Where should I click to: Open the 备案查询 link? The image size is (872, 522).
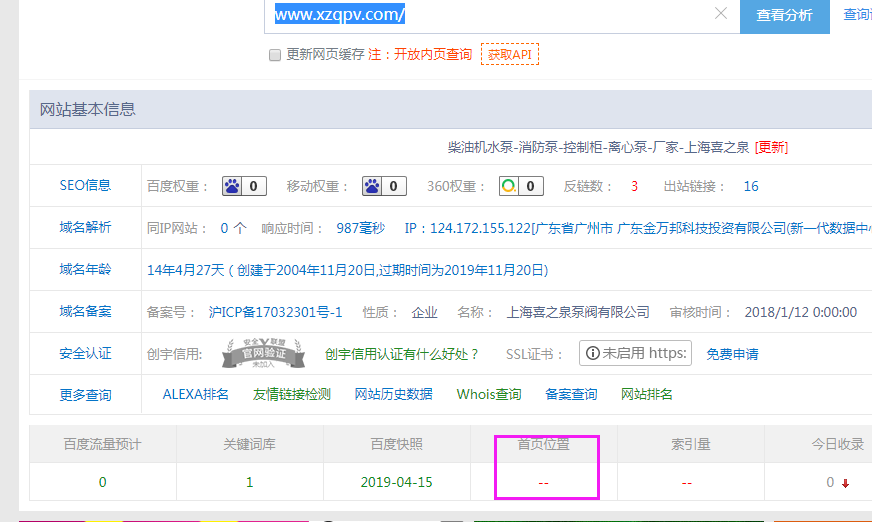571,395
